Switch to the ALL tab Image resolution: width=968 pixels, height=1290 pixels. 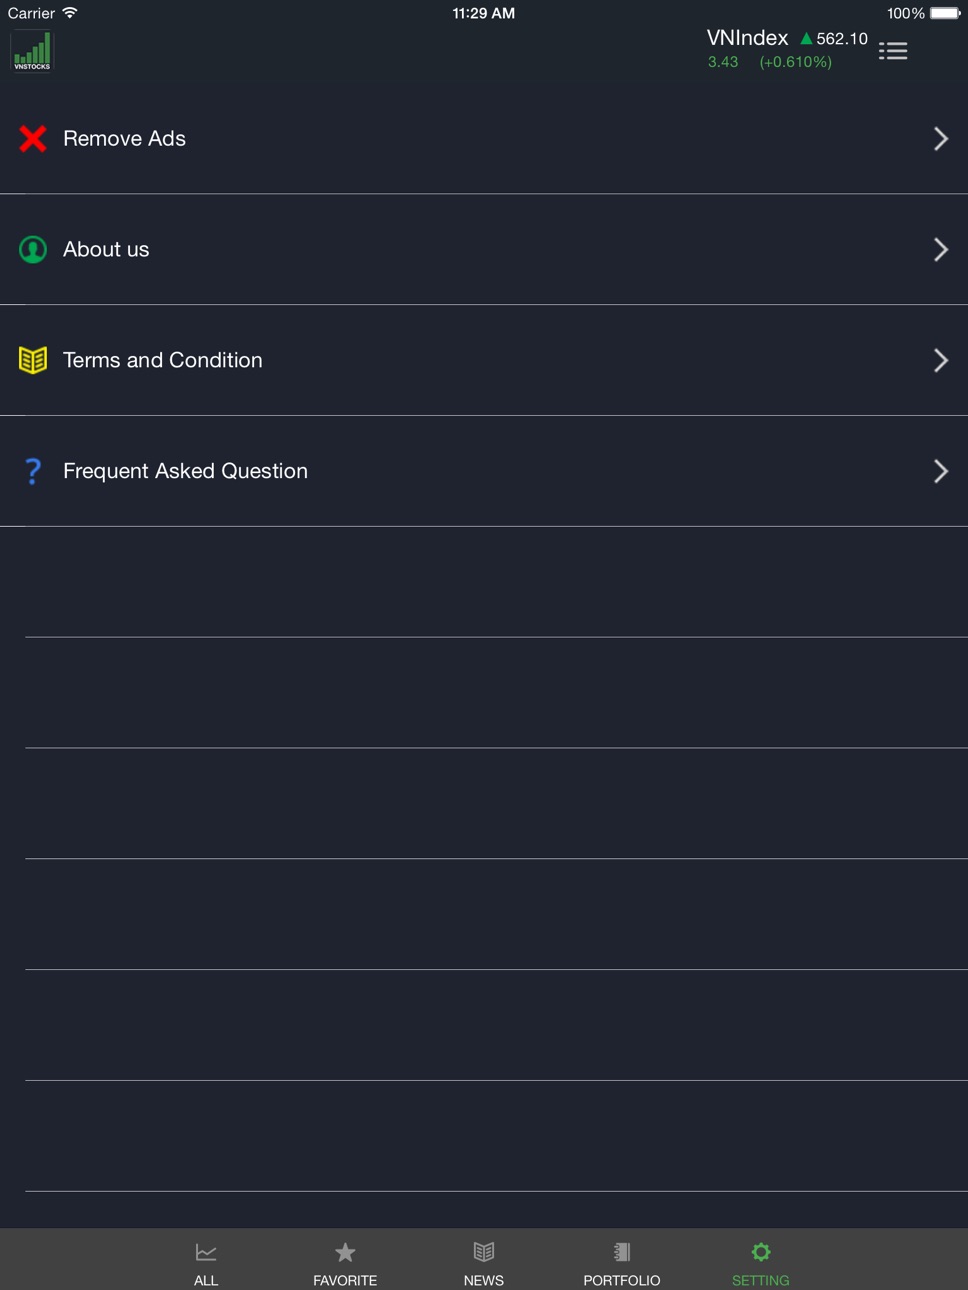tap(206, 1263)
